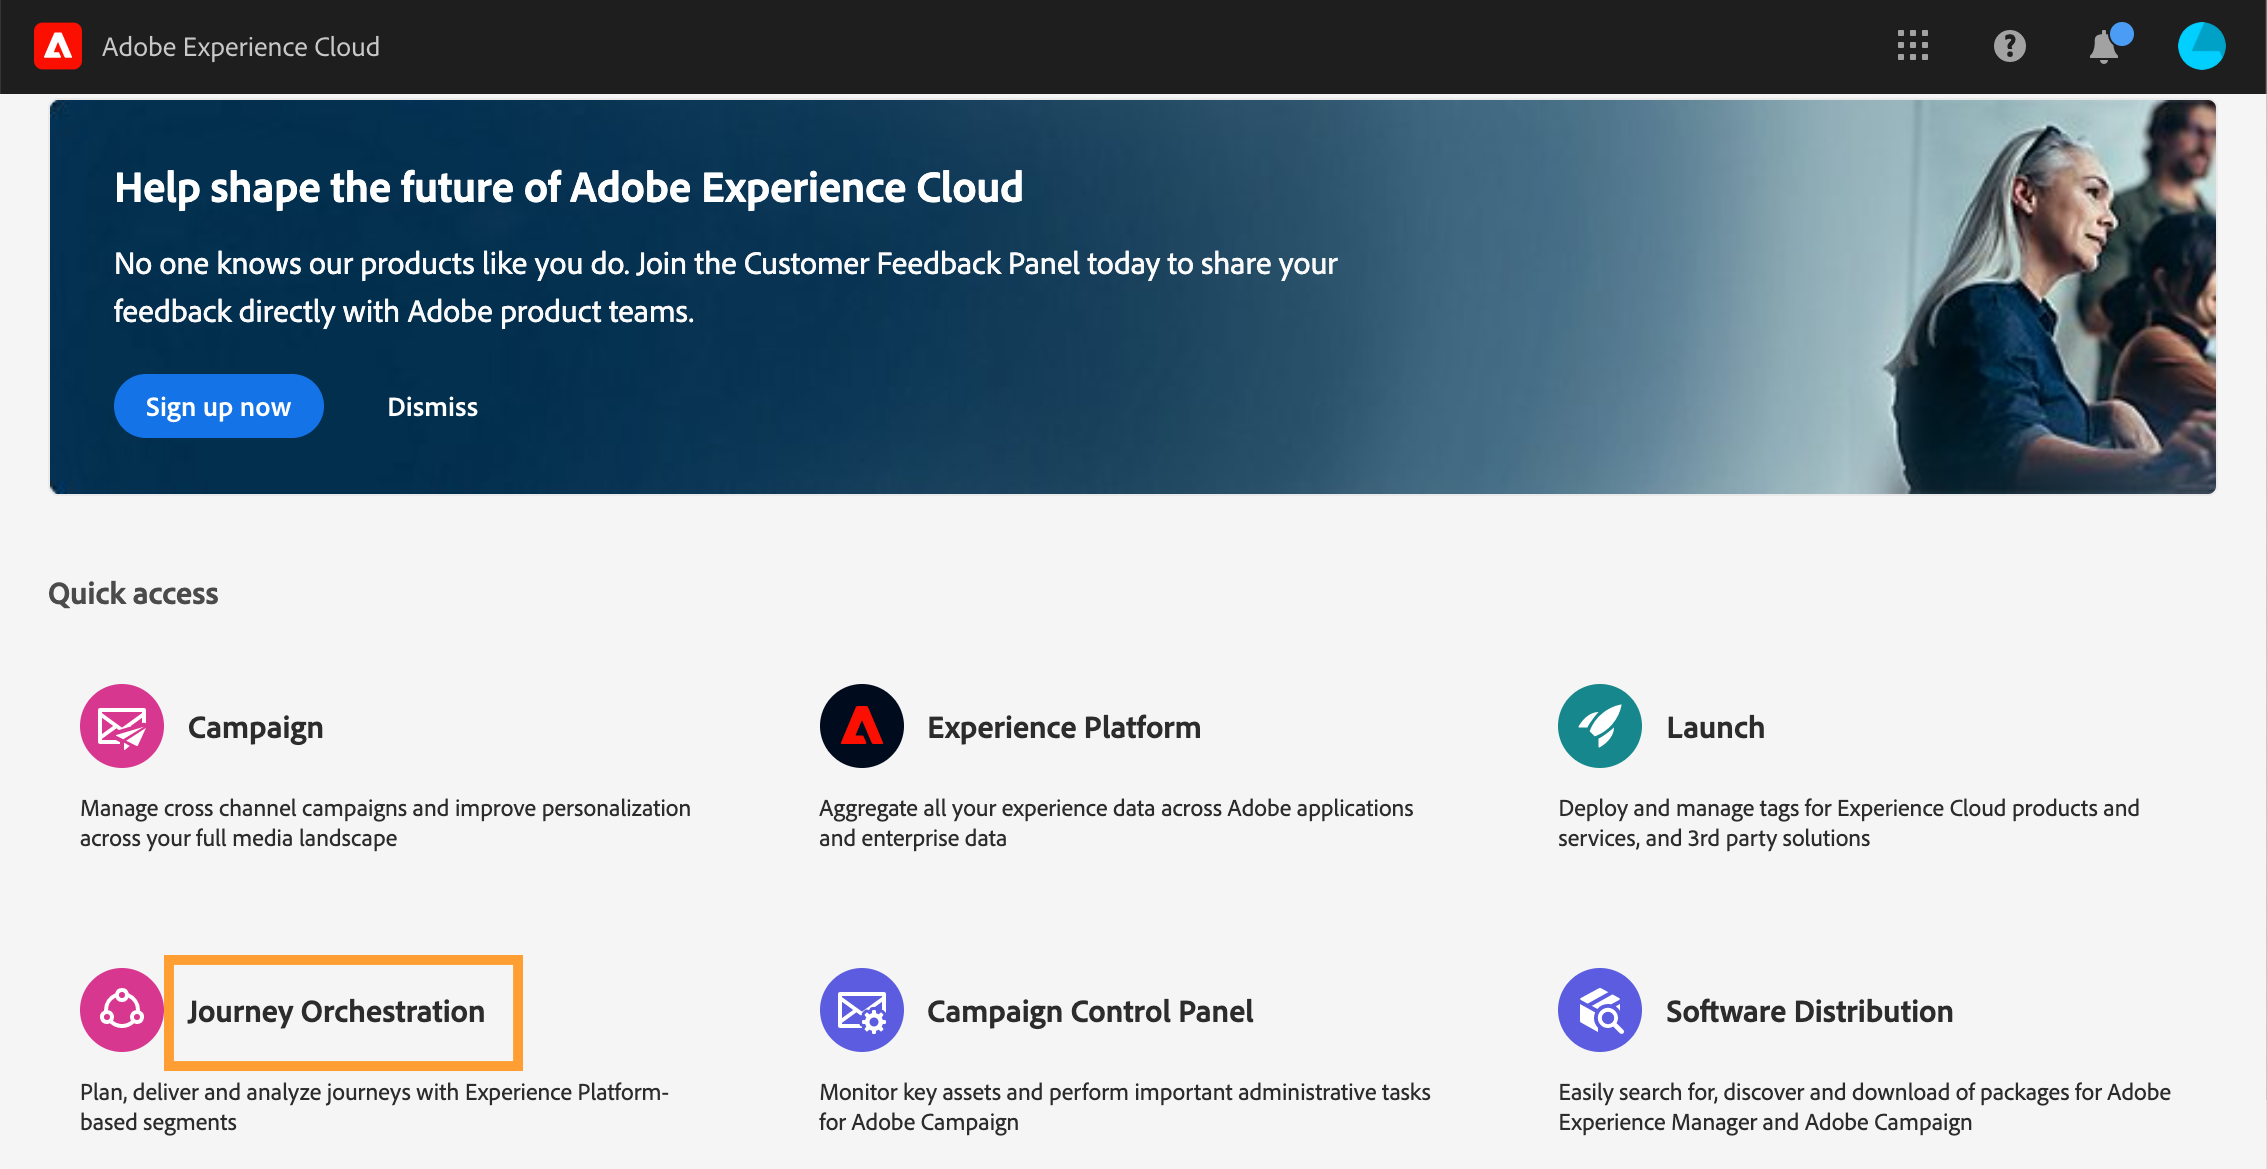This screenshot has height=1169, width=2267.
Task: Open the help question mark icon
Action: 2009,46
